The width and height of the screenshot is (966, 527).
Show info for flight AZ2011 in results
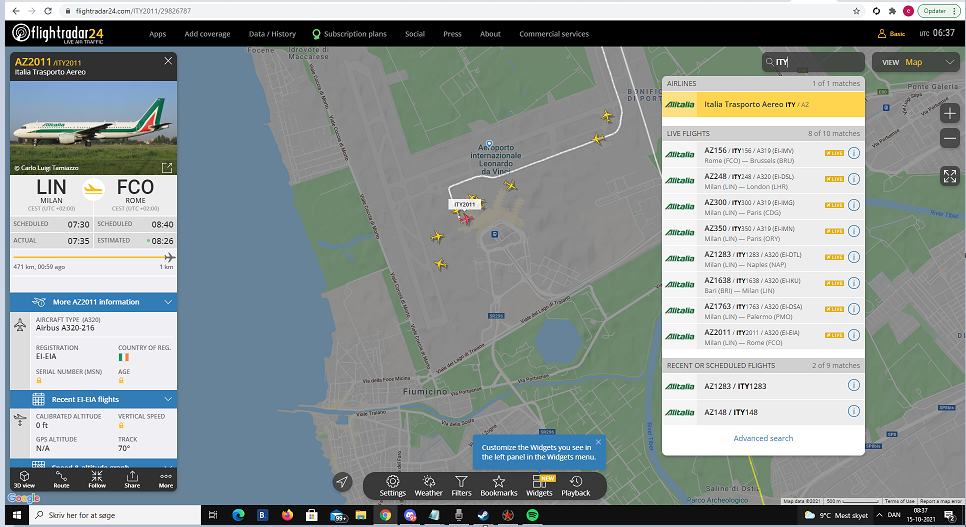coord(854,335)
